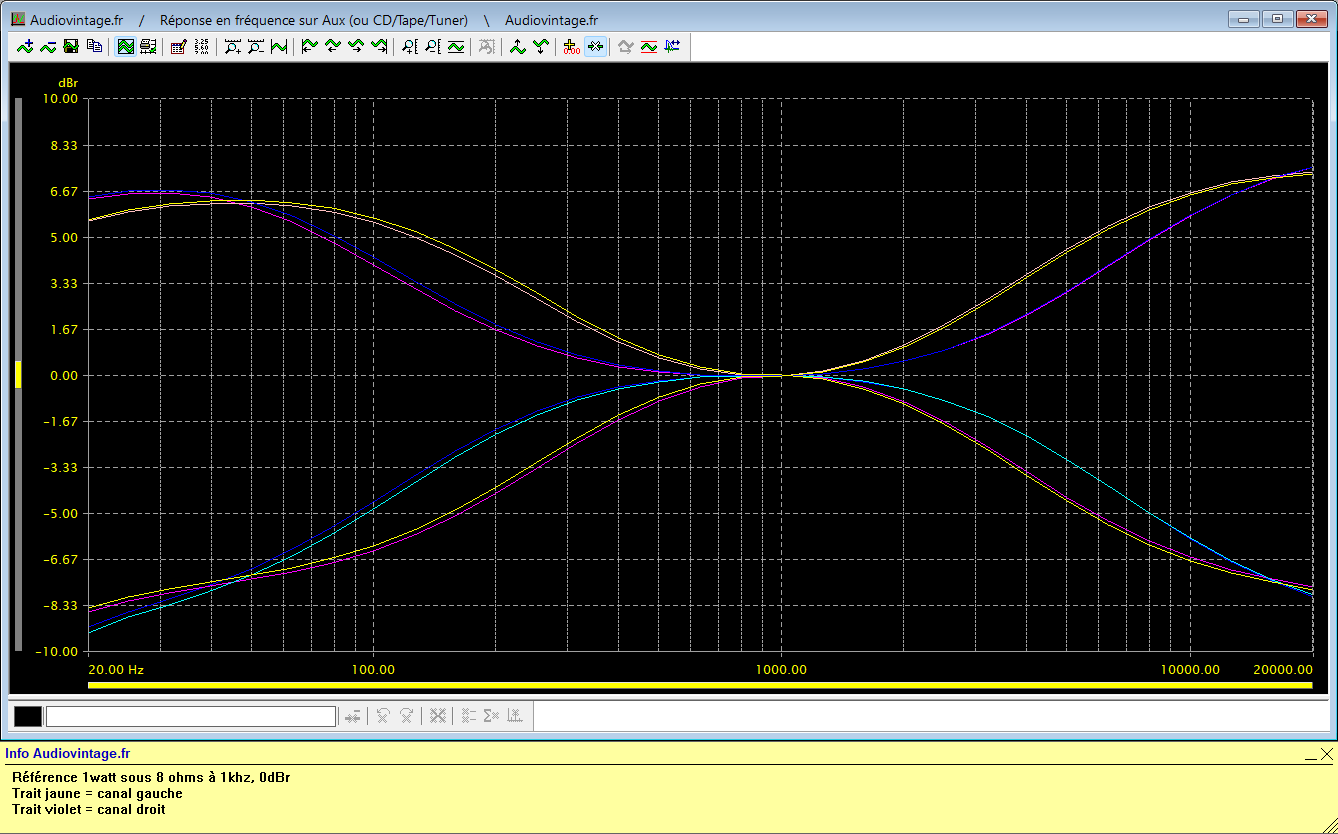Toggle the highlighted crosshair cursor button
Image resolution: width=1338 pixels, height=834 pixels.
click(x=595, y=46)
